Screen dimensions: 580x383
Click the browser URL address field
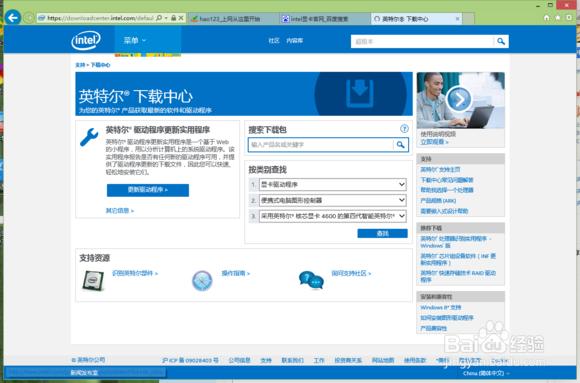click(x=100, y=18)
